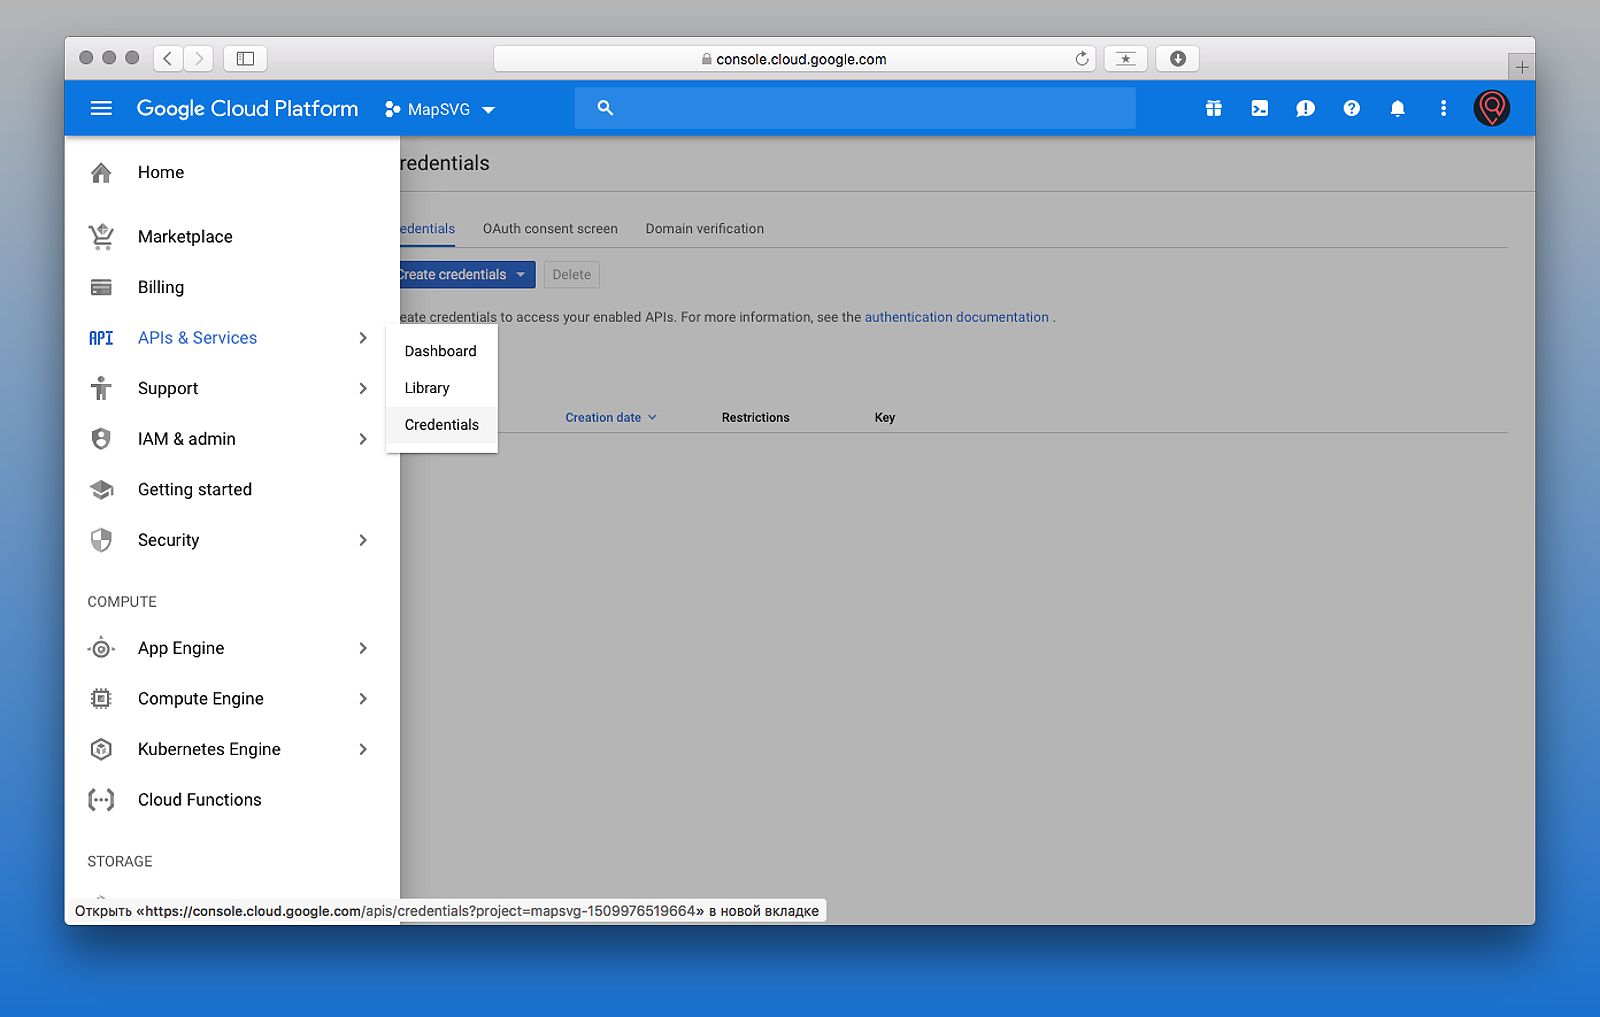The image size is (1600, 1017).
Task: Open the MapSVG project selector dropdown
Action: click(x=440, y=109)
